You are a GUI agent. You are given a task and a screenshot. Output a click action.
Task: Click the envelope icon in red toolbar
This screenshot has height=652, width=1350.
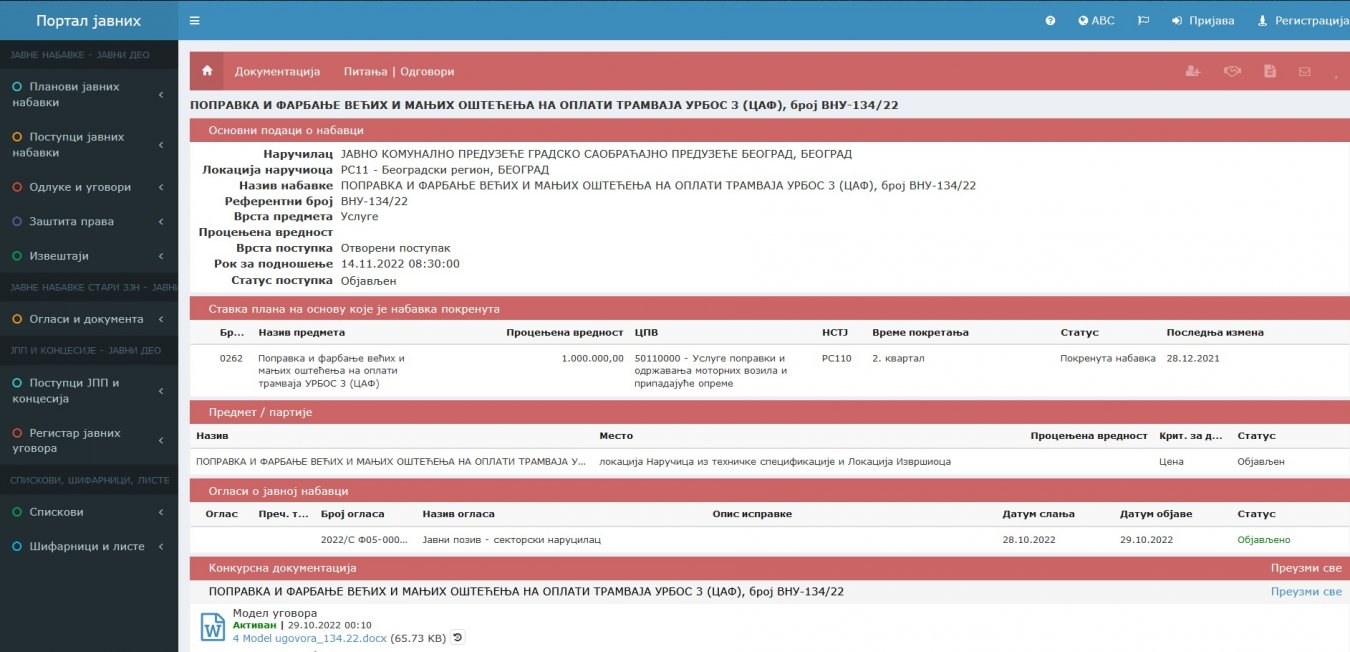coord(1304,71)
